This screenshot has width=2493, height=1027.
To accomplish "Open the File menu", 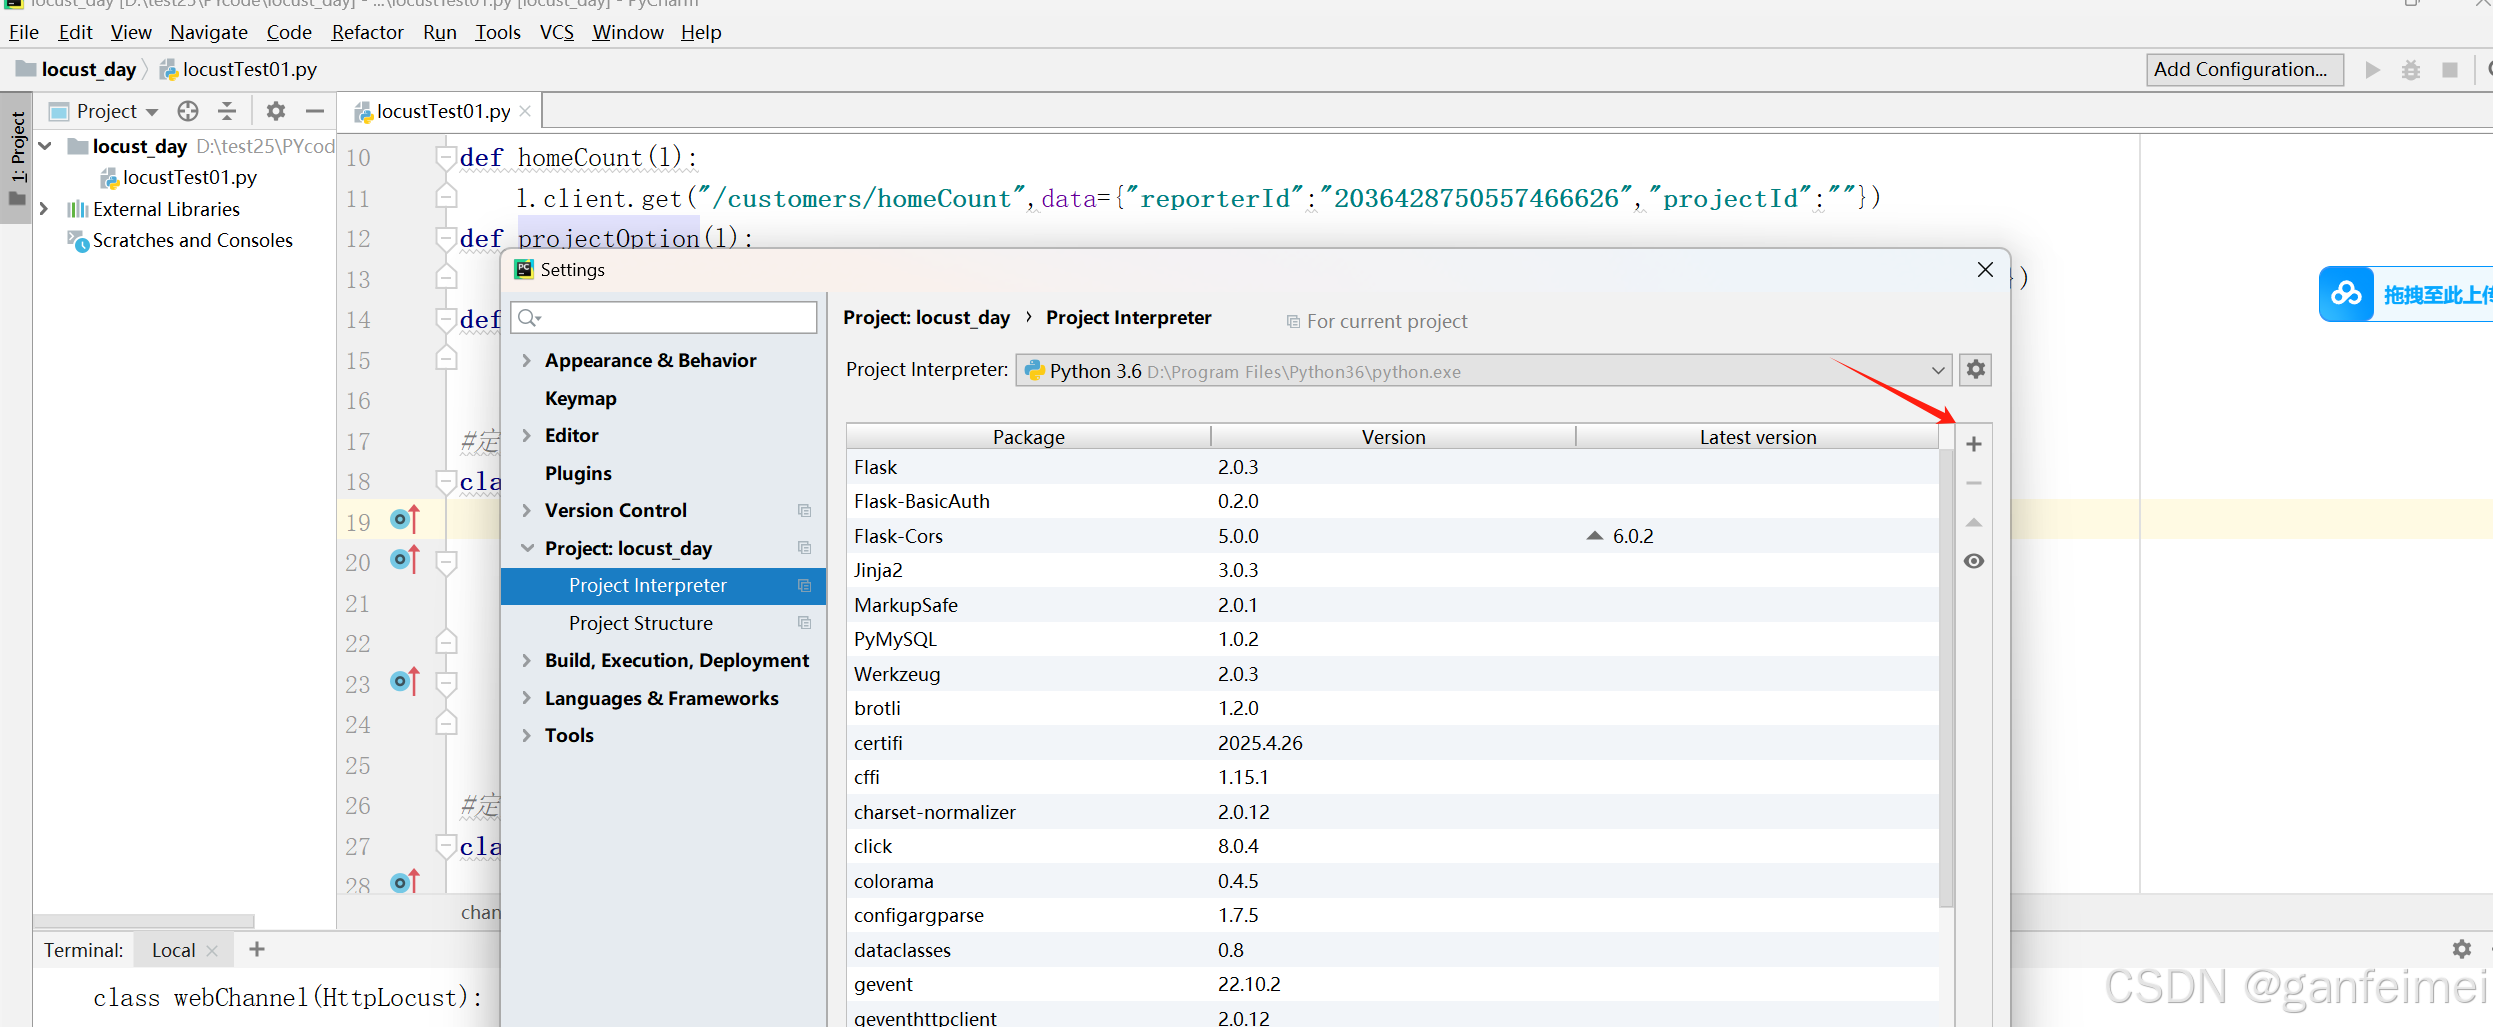I will 24,32.
